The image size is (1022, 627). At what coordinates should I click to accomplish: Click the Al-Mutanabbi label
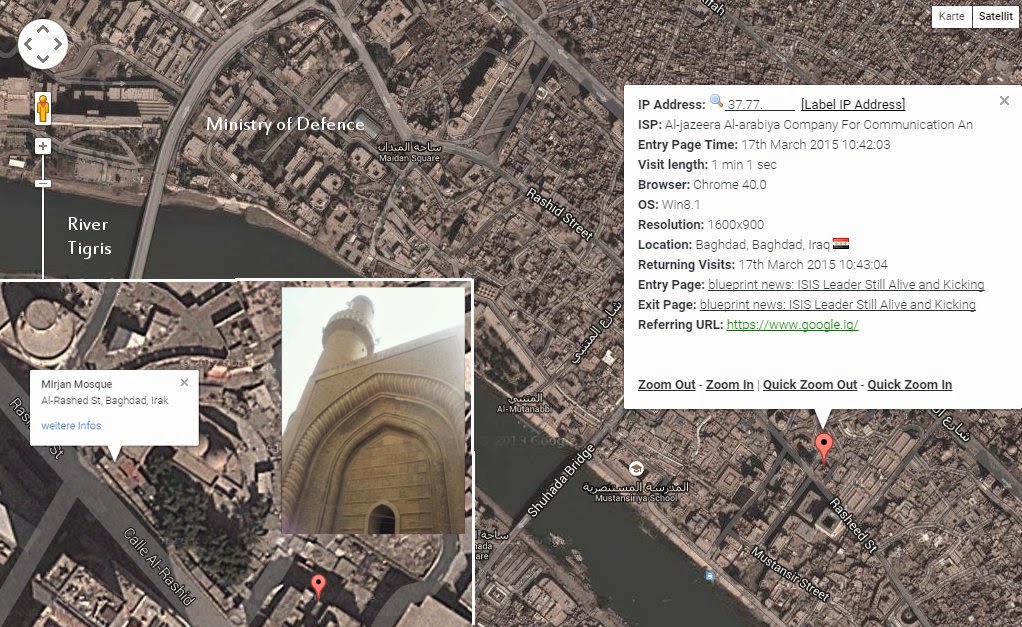click(525, 403)
